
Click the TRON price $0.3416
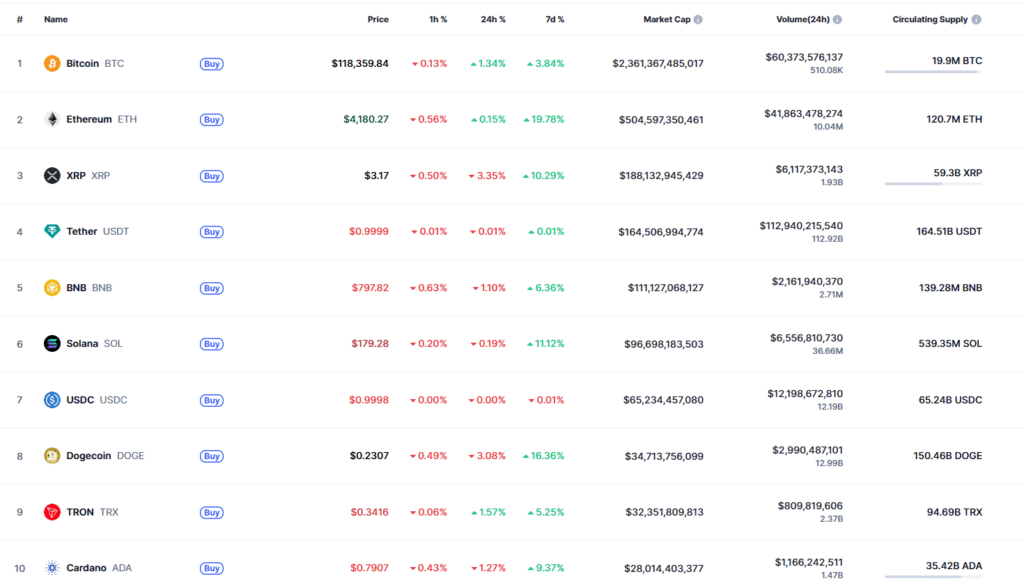pos(370,512)
